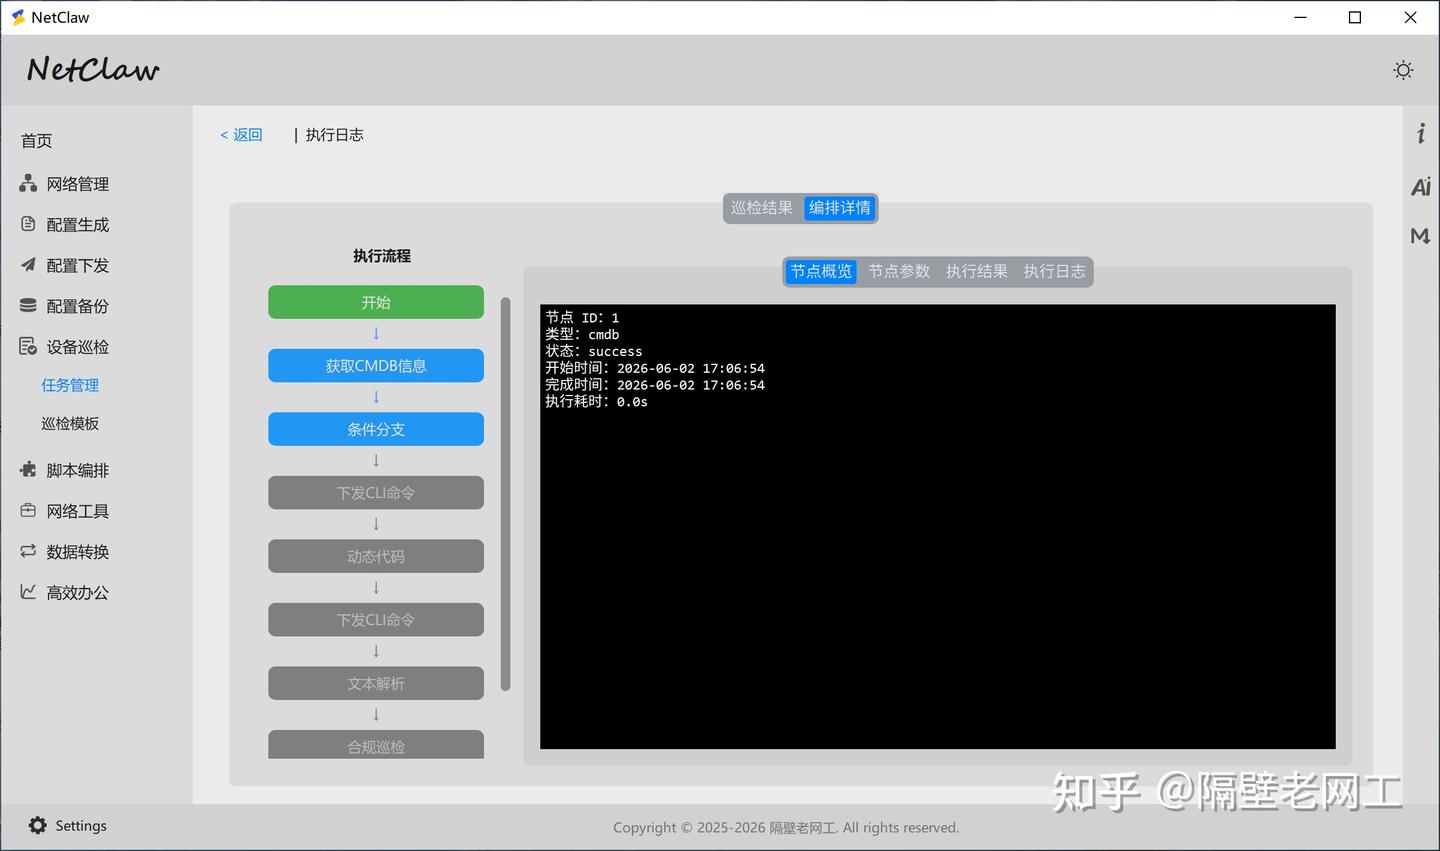This screenshot has height=851, width=1440.
Task: Open the M panel icon in right sidebar
Action: coord(1420,236)
